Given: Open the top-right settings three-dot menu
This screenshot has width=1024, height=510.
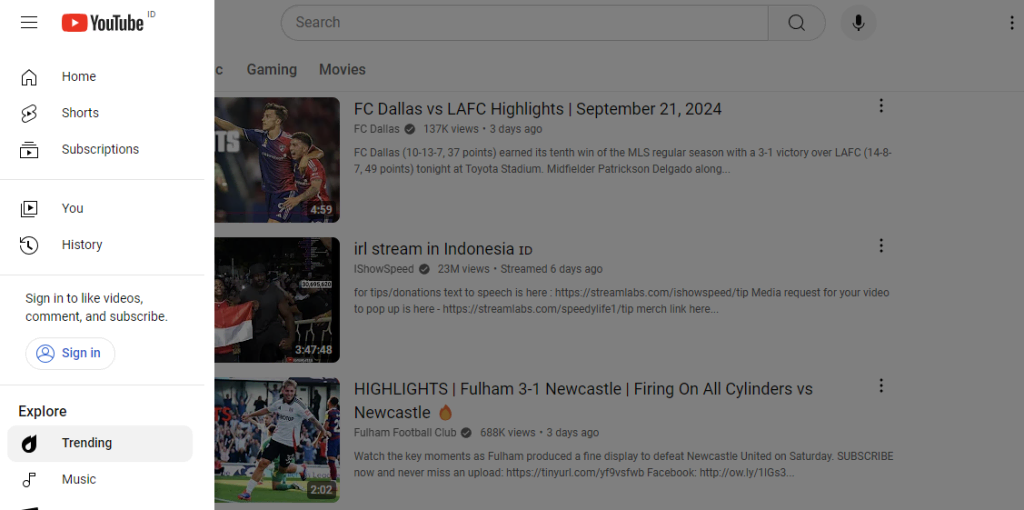Looking at the screenshot, I should 1011,23.
